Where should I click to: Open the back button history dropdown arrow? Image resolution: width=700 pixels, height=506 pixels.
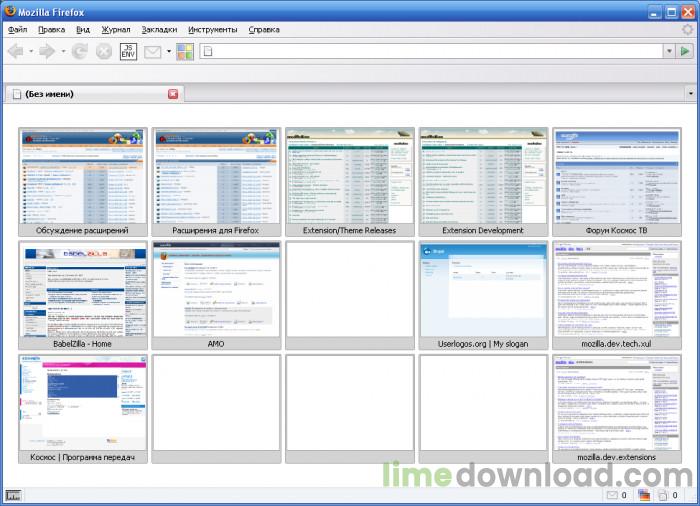tap(31, 51)
